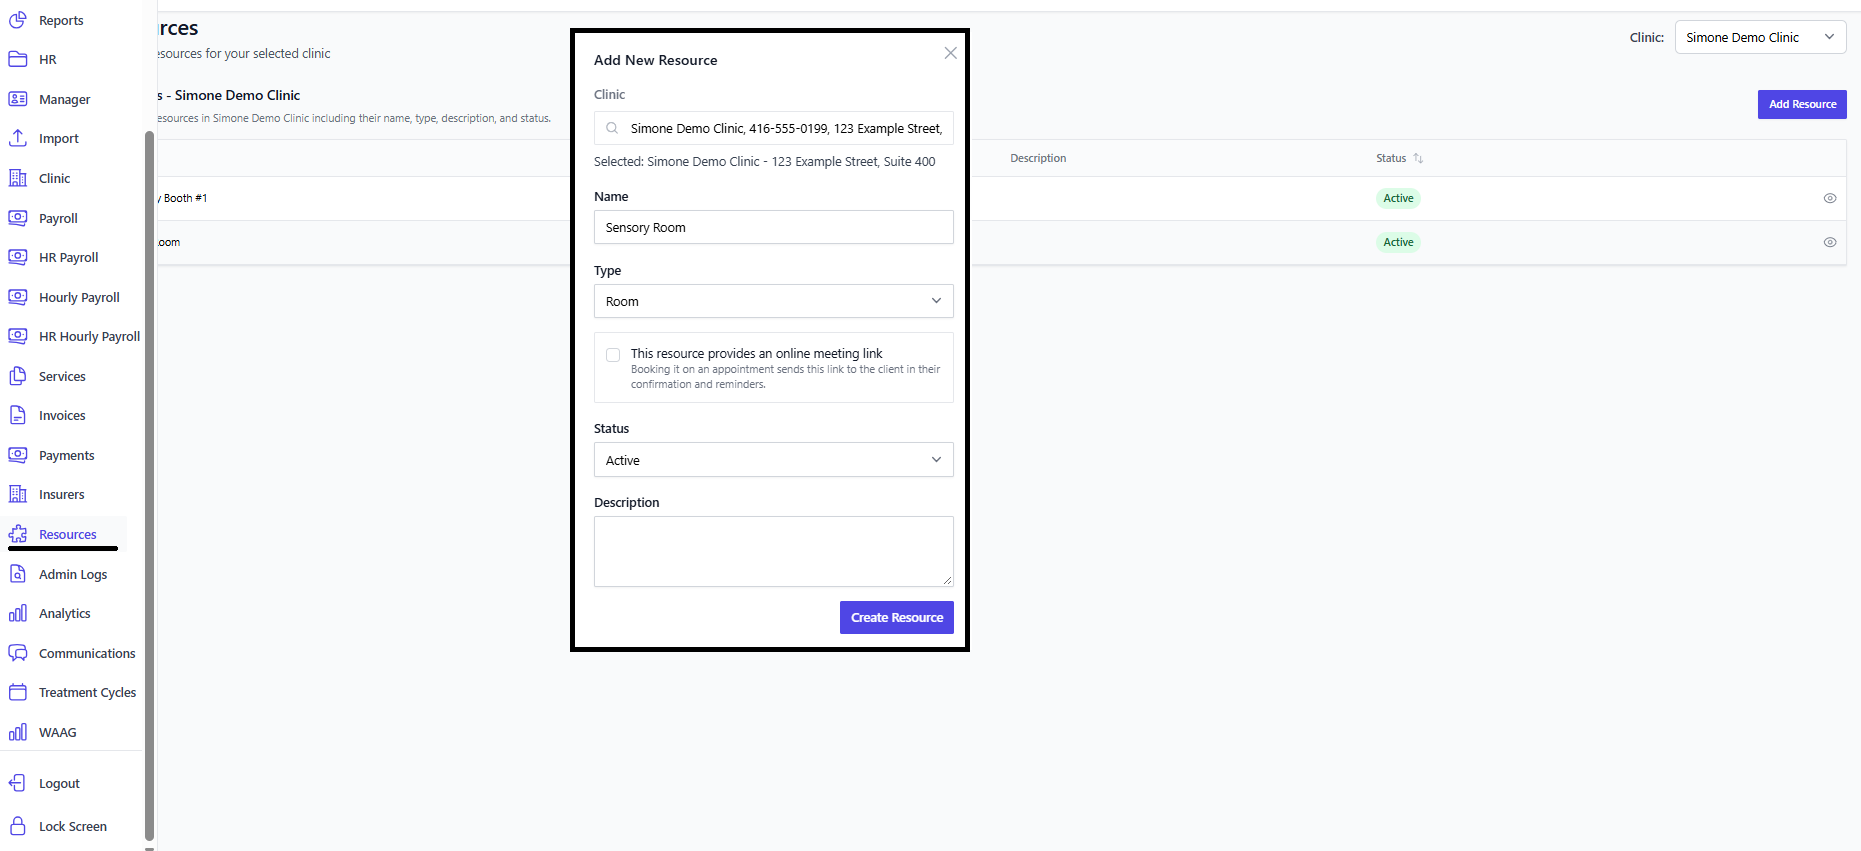Screen dimensions: 1861x851
Task: View the second resource row eye icon
Action: click(1830, 242)
